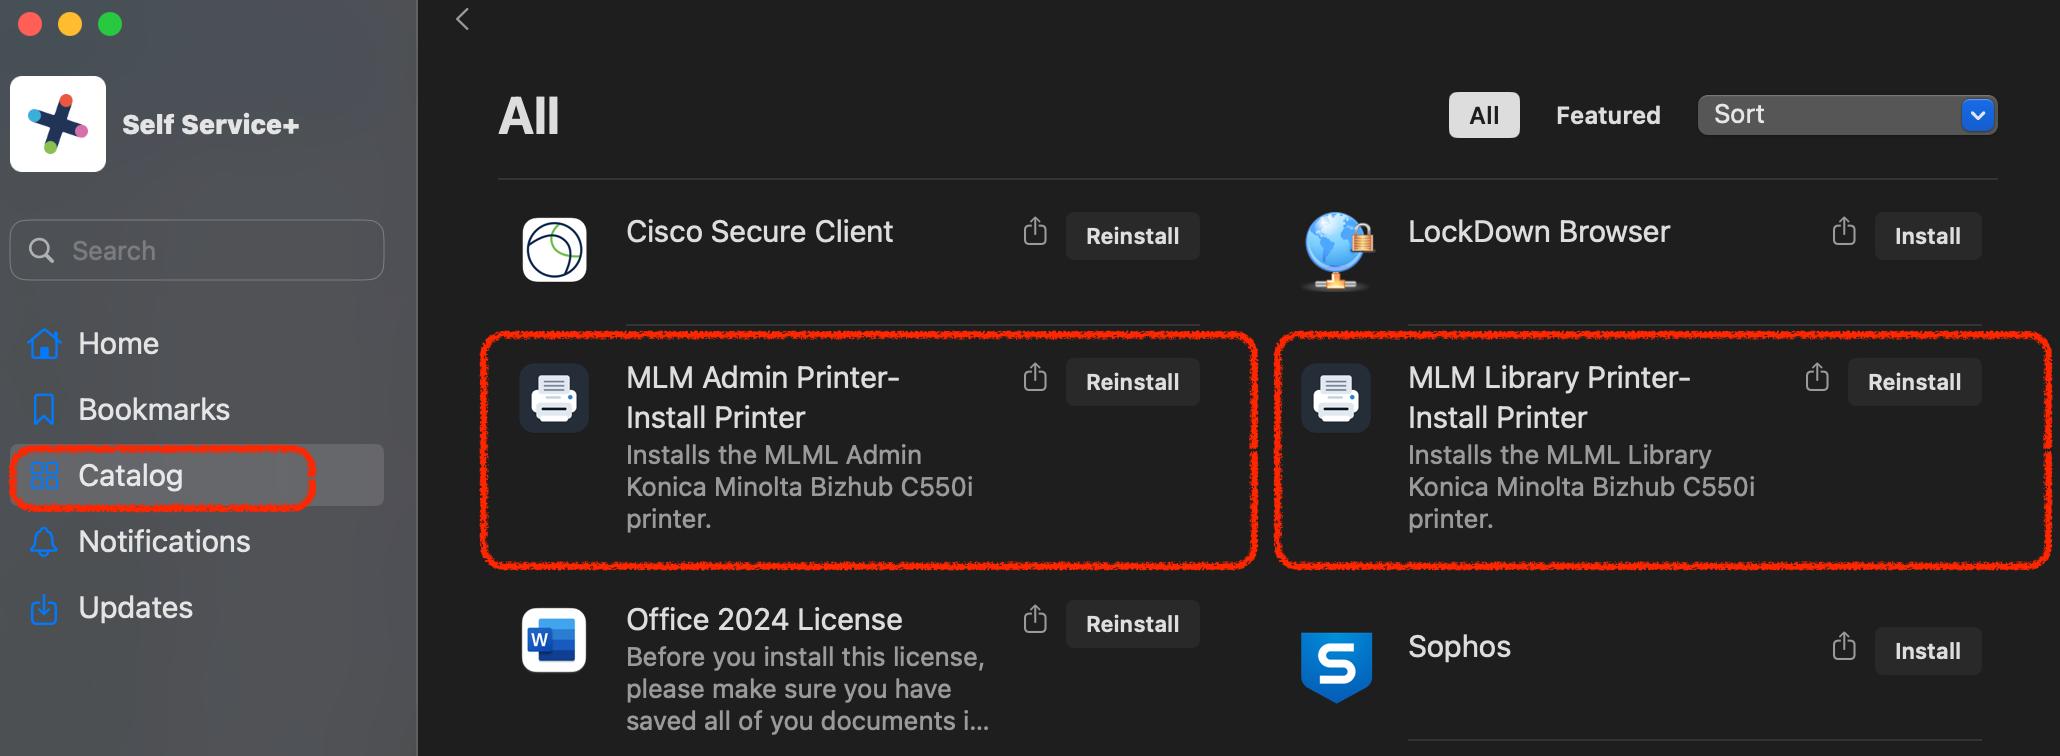Share the MLM Library Printer item
This screenshot has height=756, width=2060.
tap(1817, 378)
